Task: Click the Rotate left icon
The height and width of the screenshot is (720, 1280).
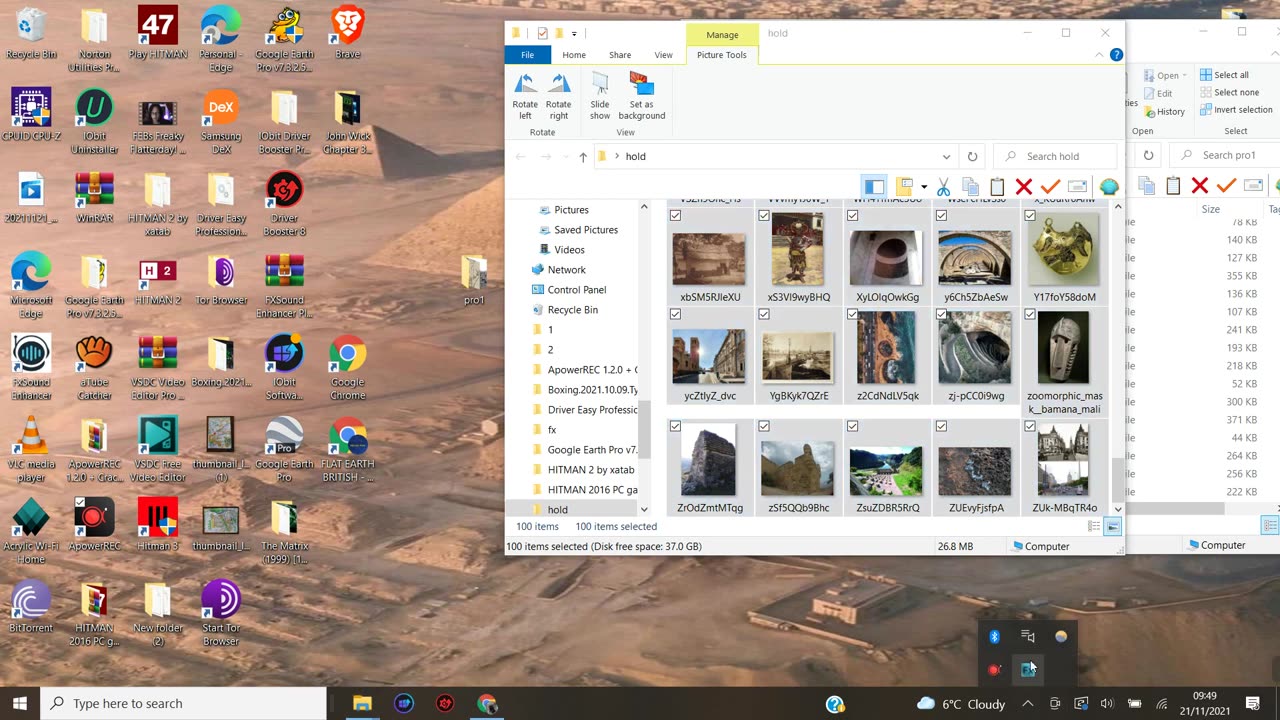Action: click(x=525, y=84)
